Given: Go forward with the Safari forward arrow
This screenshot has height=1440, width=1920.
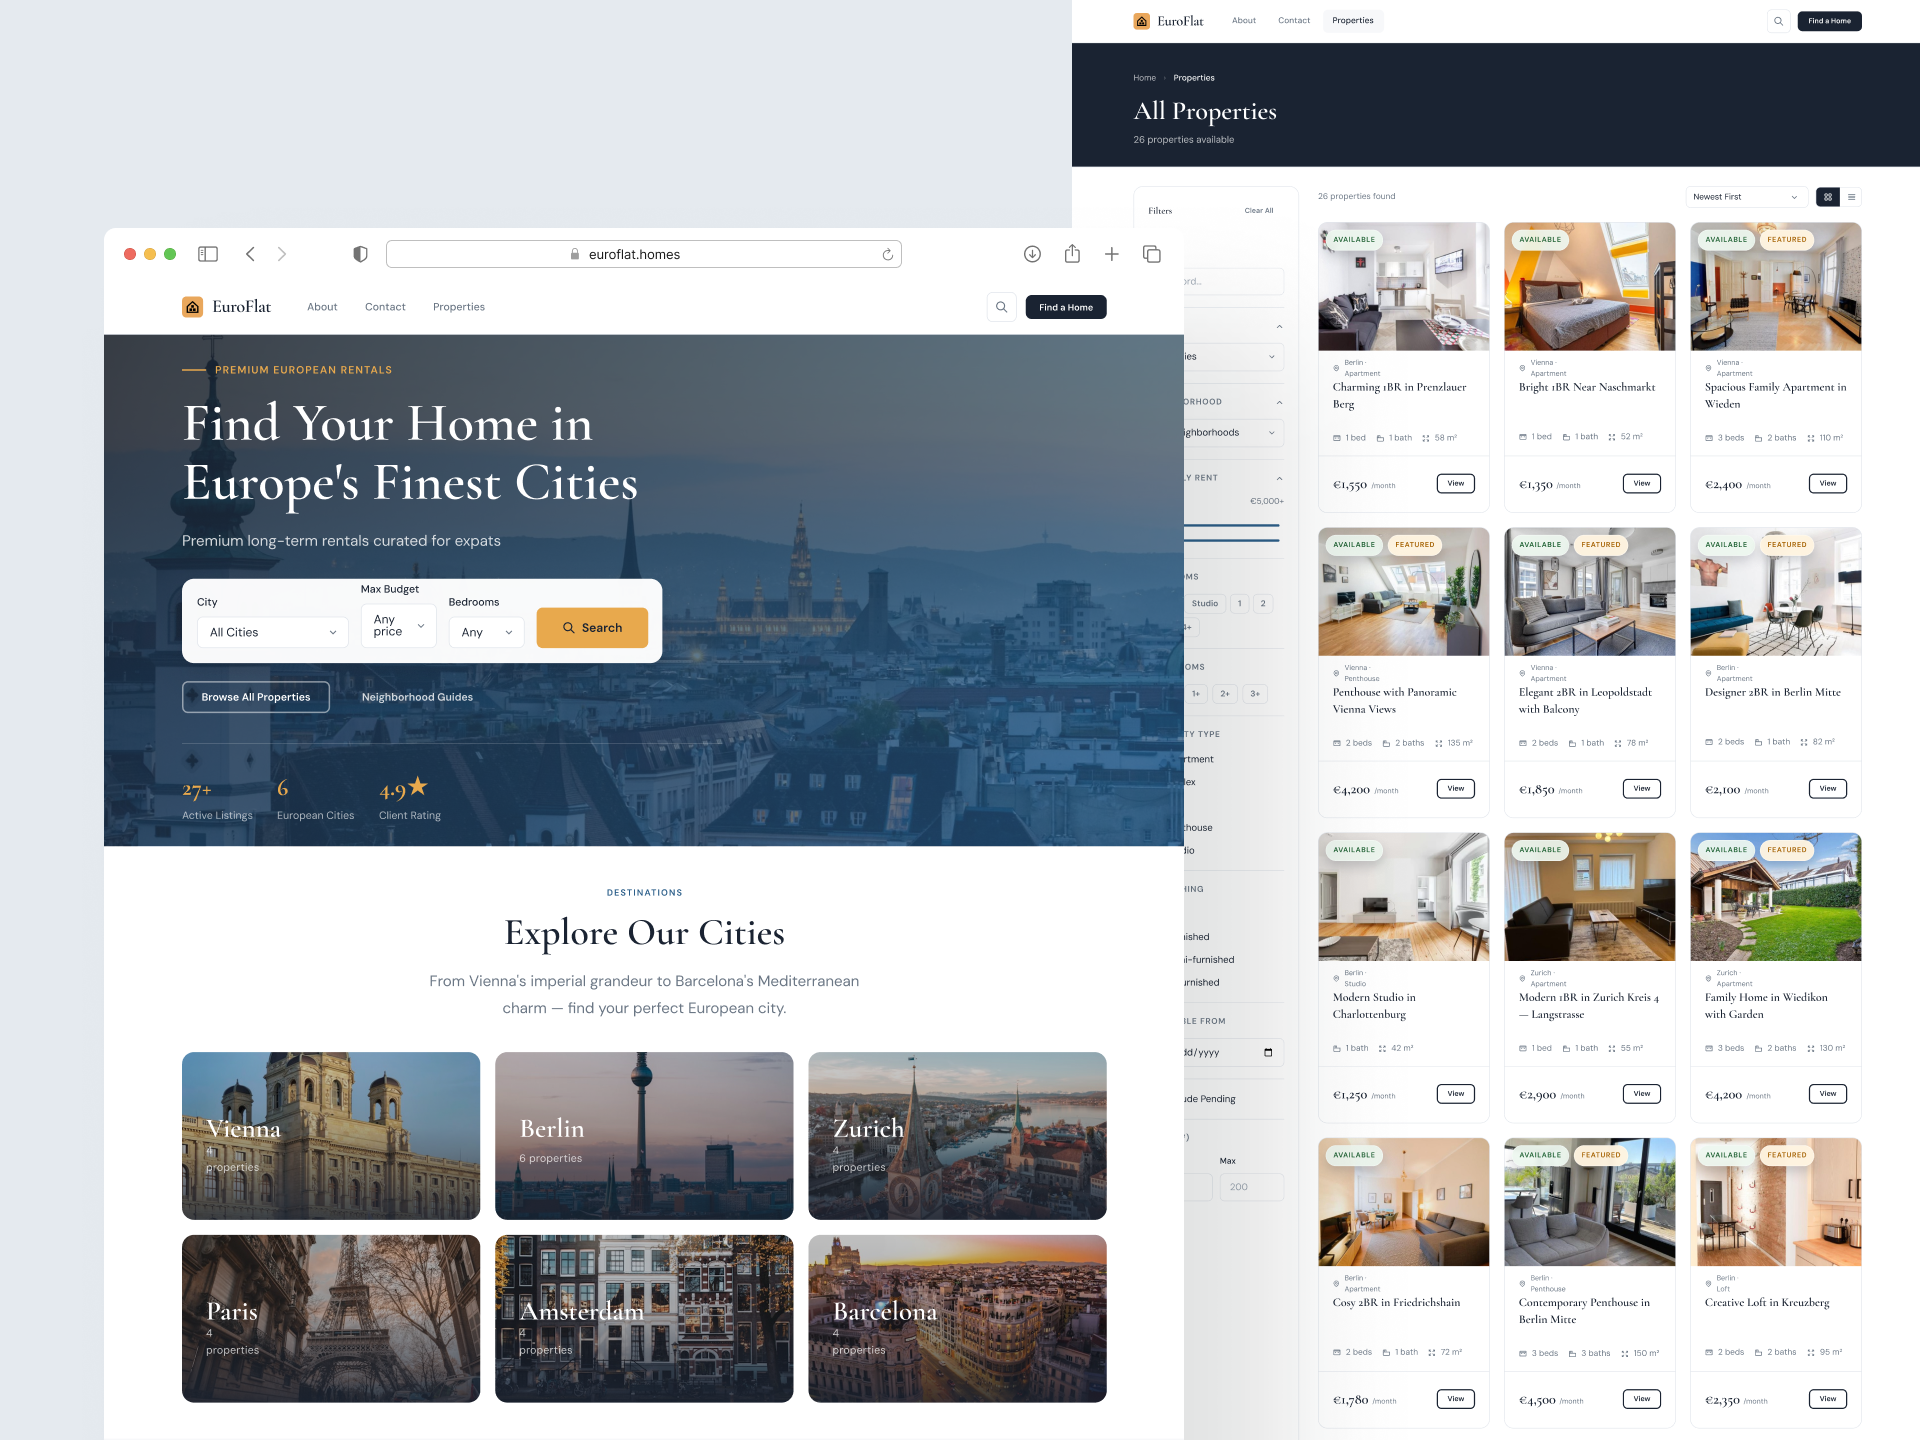Looking at the screenshot, I should (282, 254).
